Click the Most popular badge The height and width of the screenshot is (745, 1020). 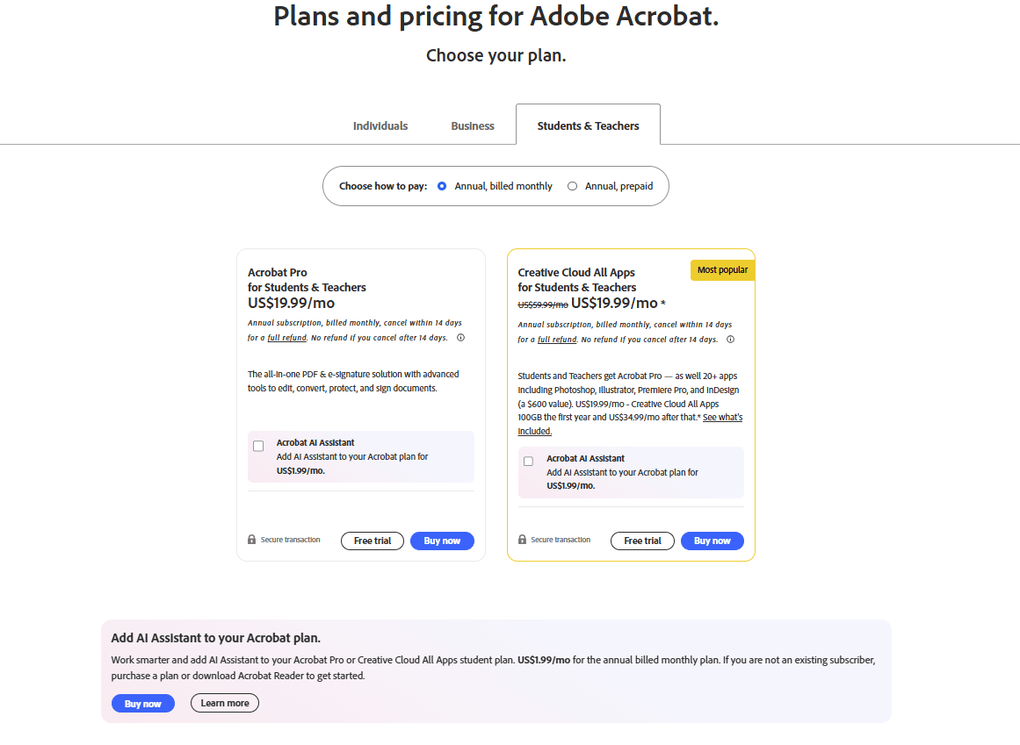(722, 269)
